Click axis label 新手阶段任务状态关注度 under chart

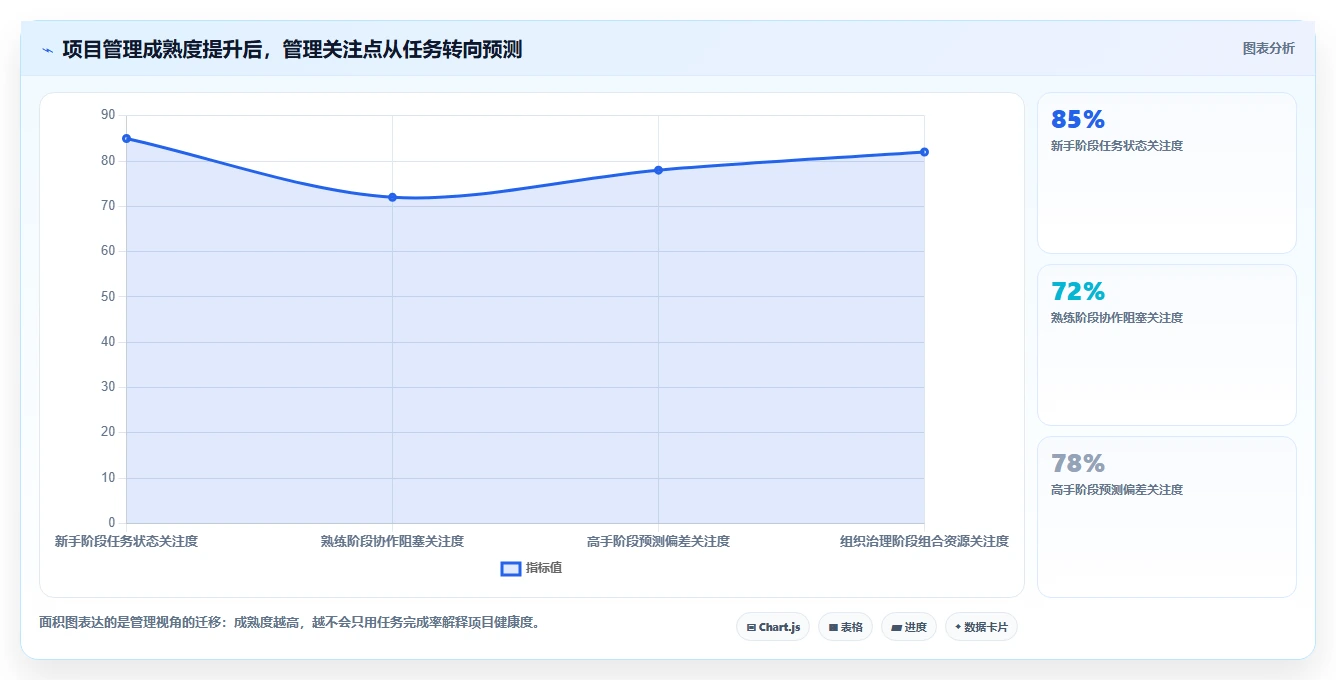pos(126,541)
